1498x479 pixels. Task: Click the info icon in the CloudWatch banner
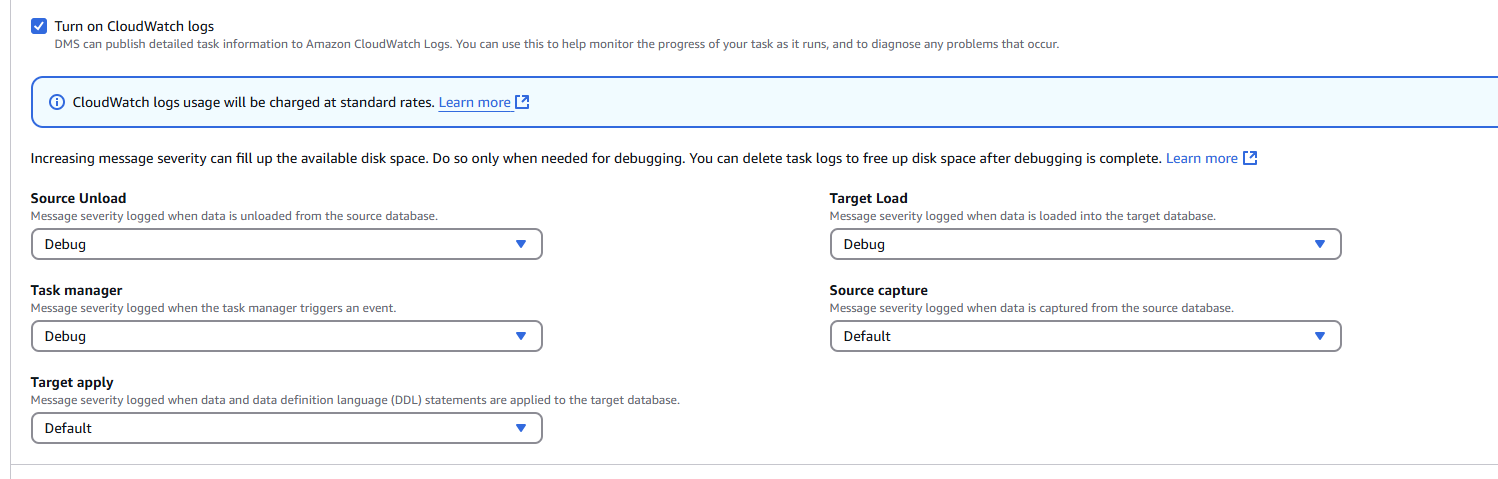(57, 102)
